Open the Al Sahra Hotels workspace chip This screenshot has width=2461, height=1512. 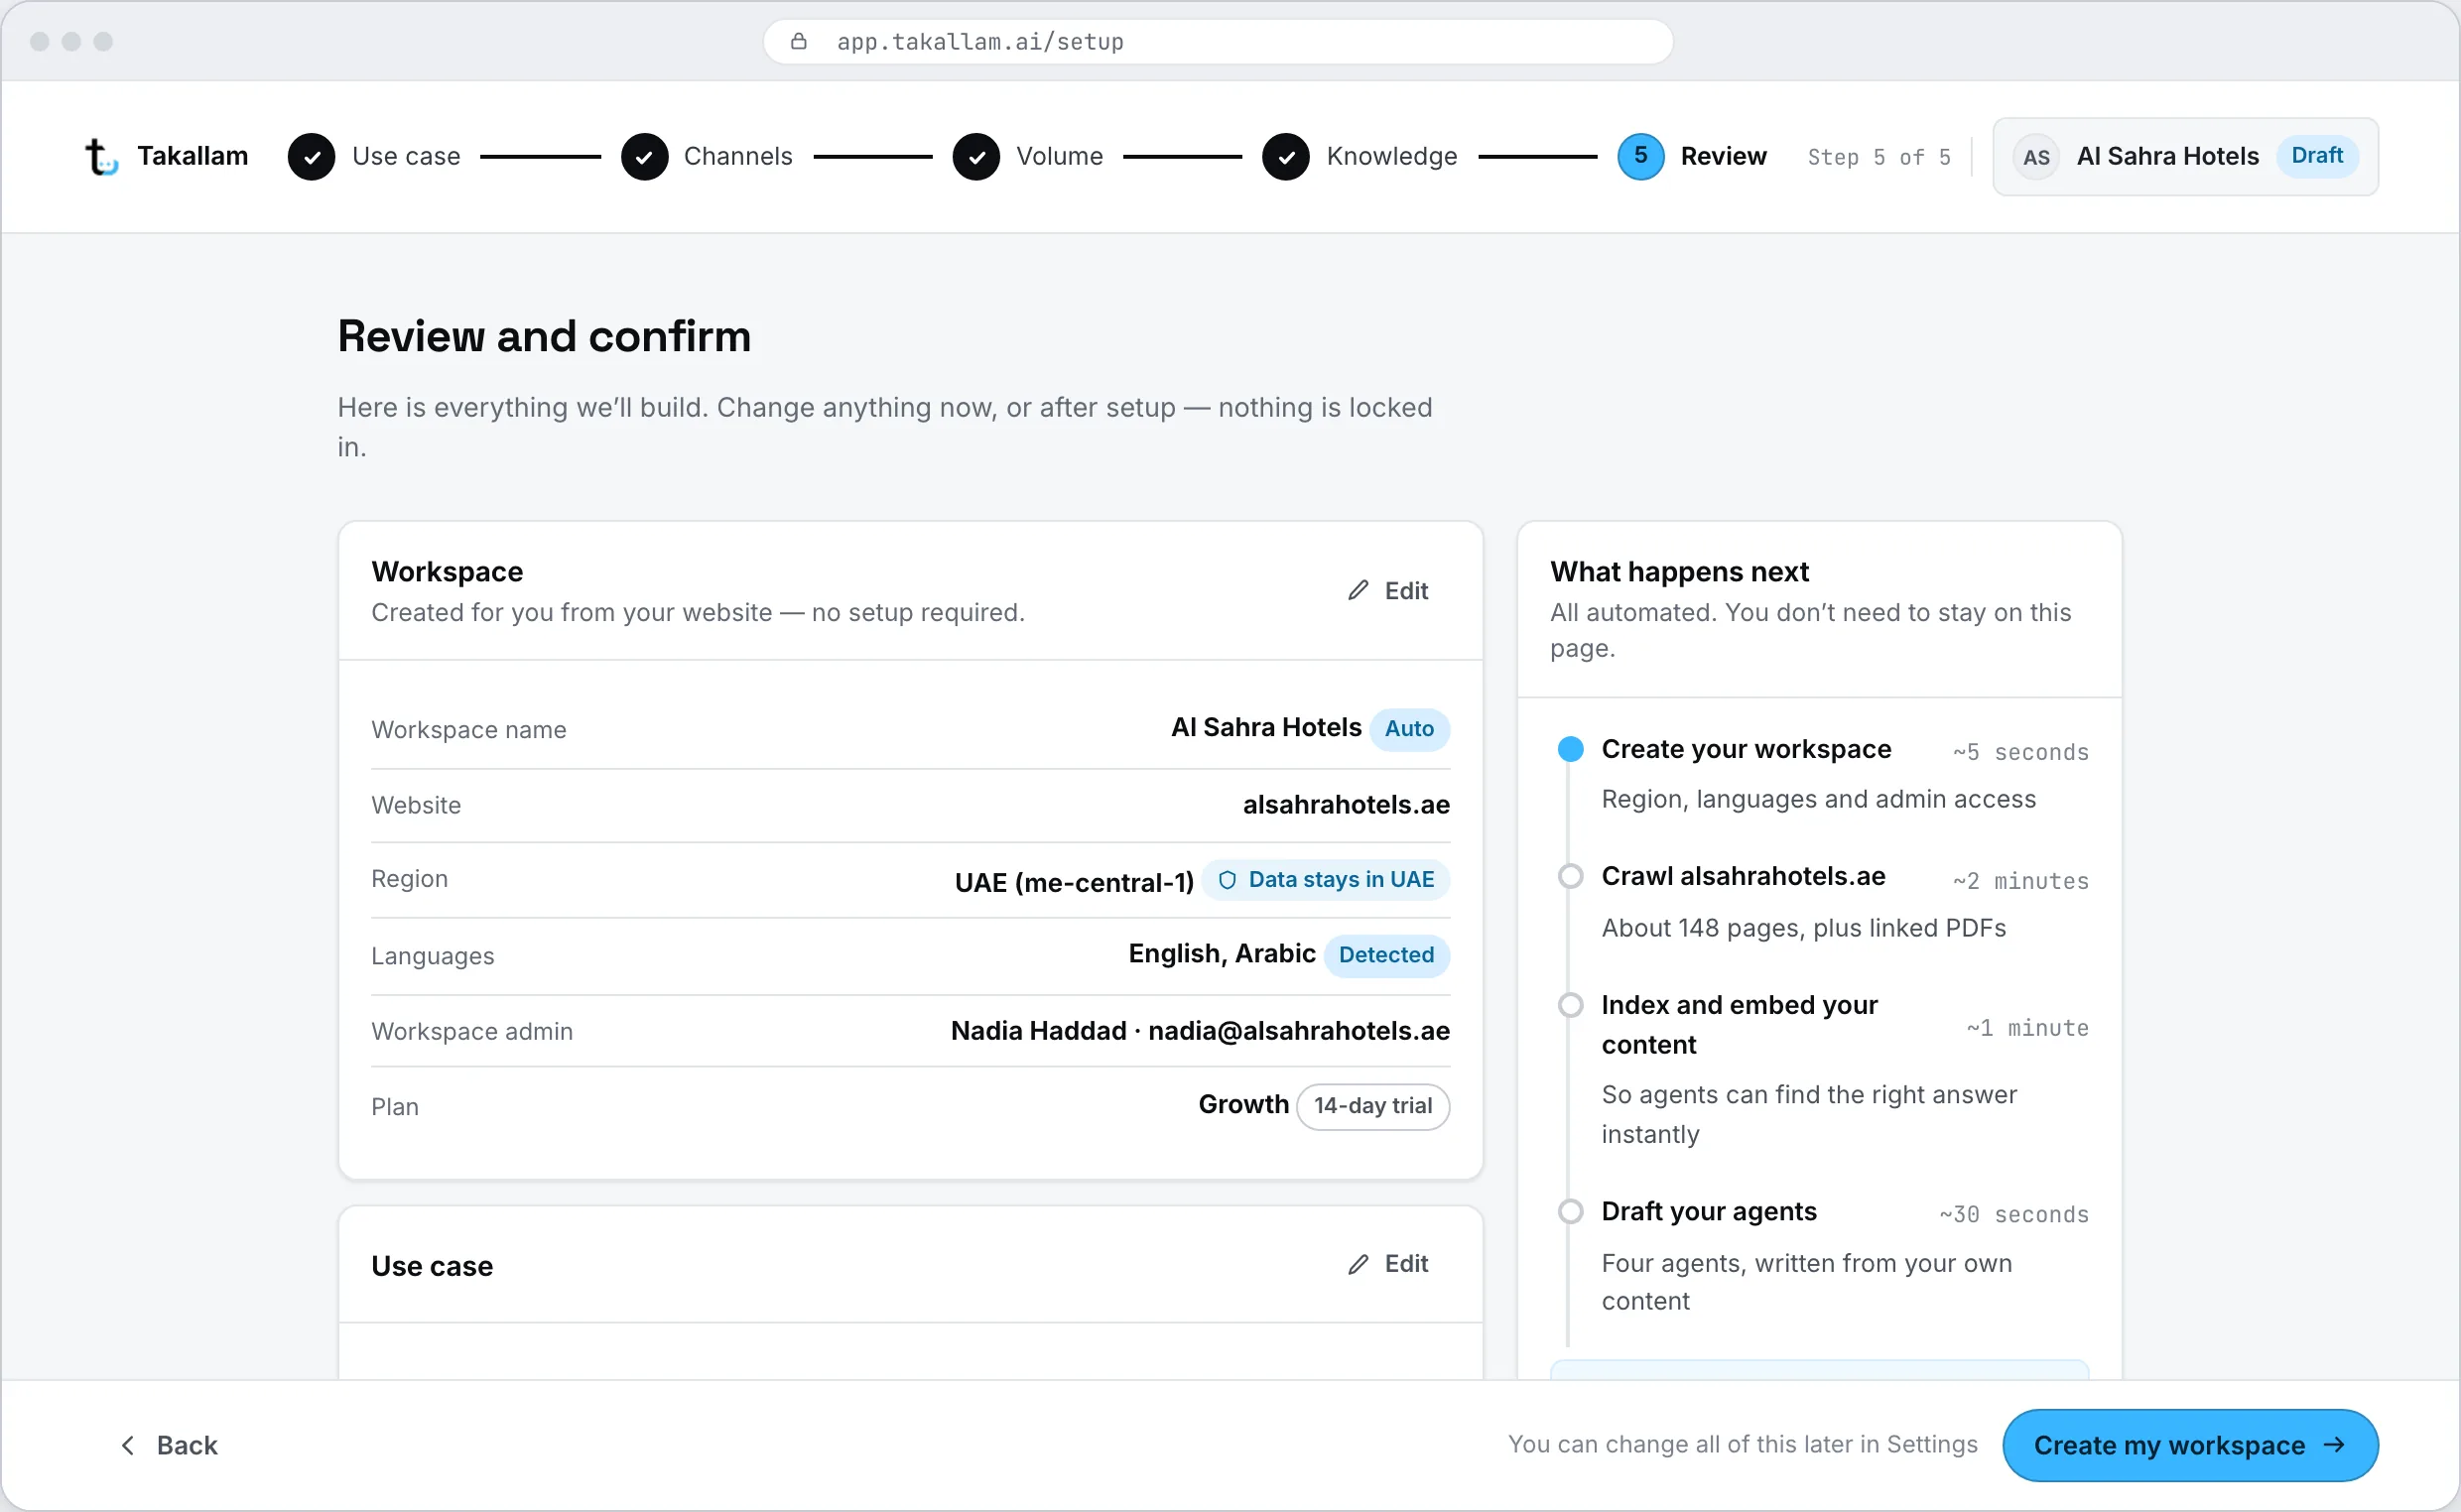point(2185,157)
